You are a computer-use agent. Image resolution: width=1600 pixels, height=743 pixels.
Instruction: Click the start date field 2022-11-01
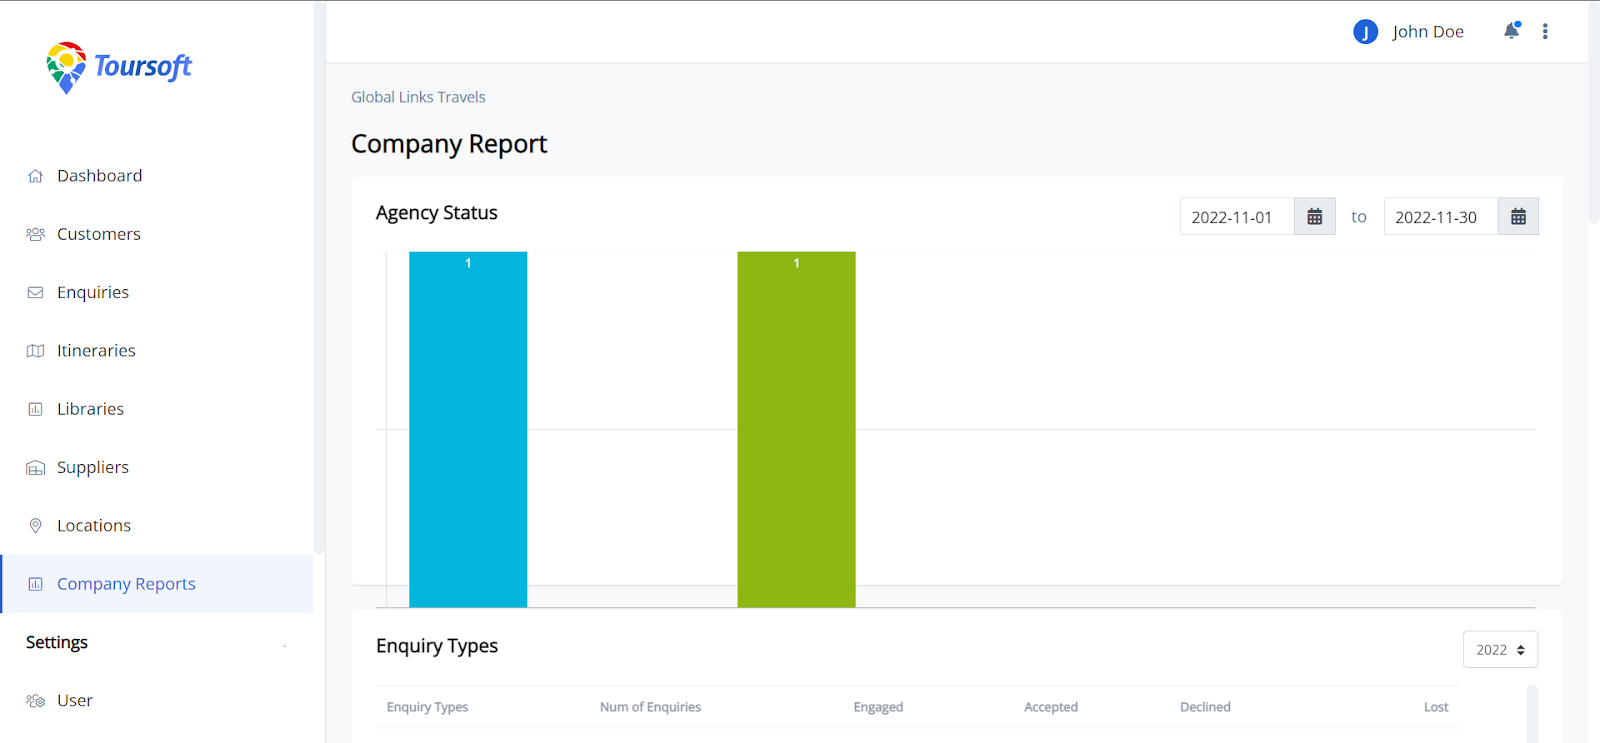pyautogui.click(x=1237, y=217)
